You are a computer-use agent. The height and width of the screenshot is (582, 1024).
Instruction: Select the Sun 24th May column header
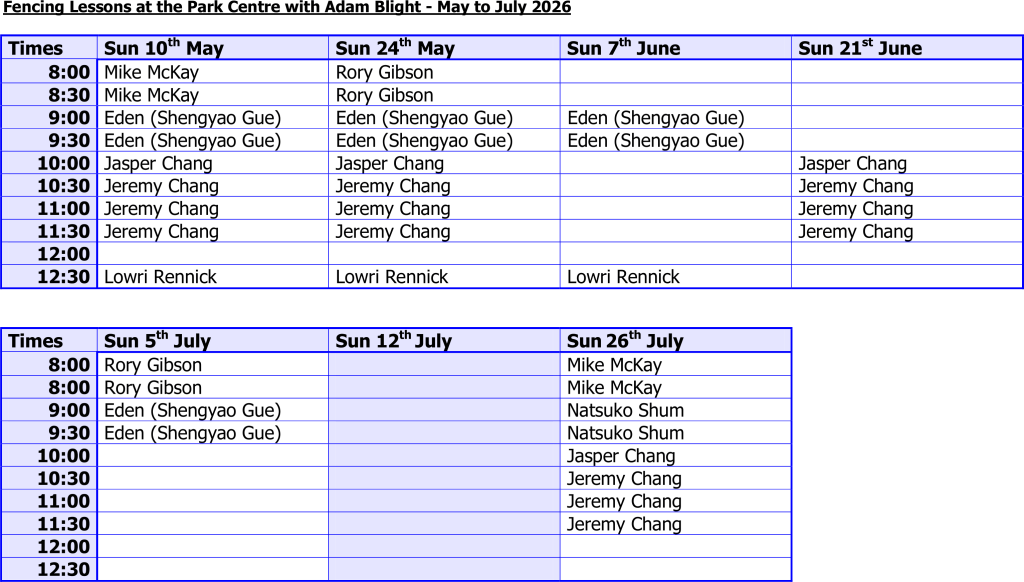pos(444,48)
